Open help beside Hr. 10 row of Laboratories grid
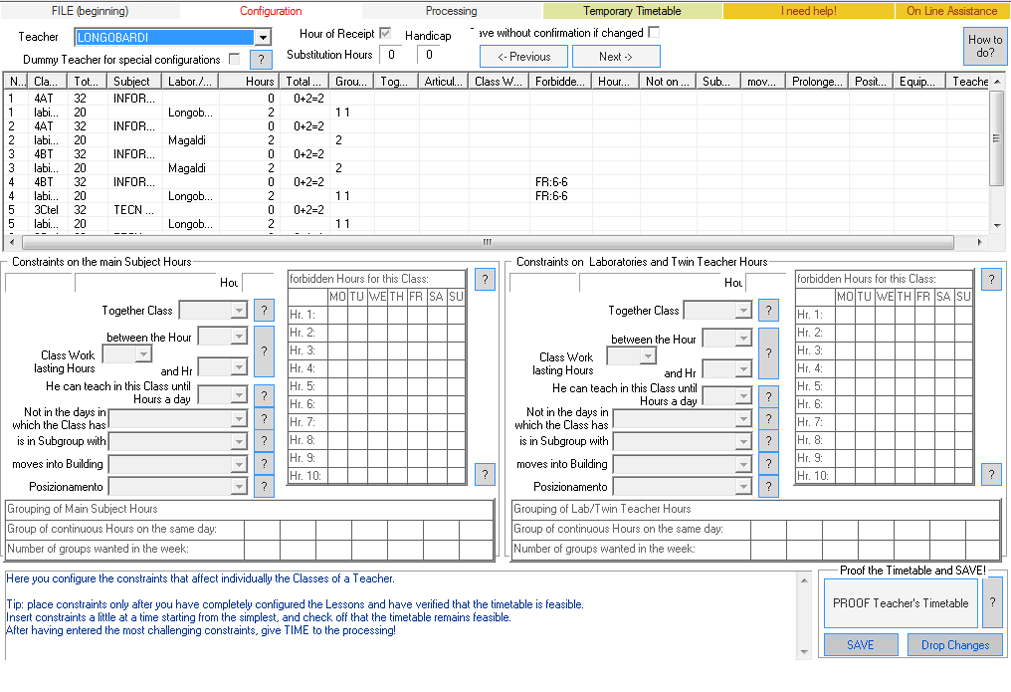Viewport: 1011px width, 692px height. click(x=991, y=475)
